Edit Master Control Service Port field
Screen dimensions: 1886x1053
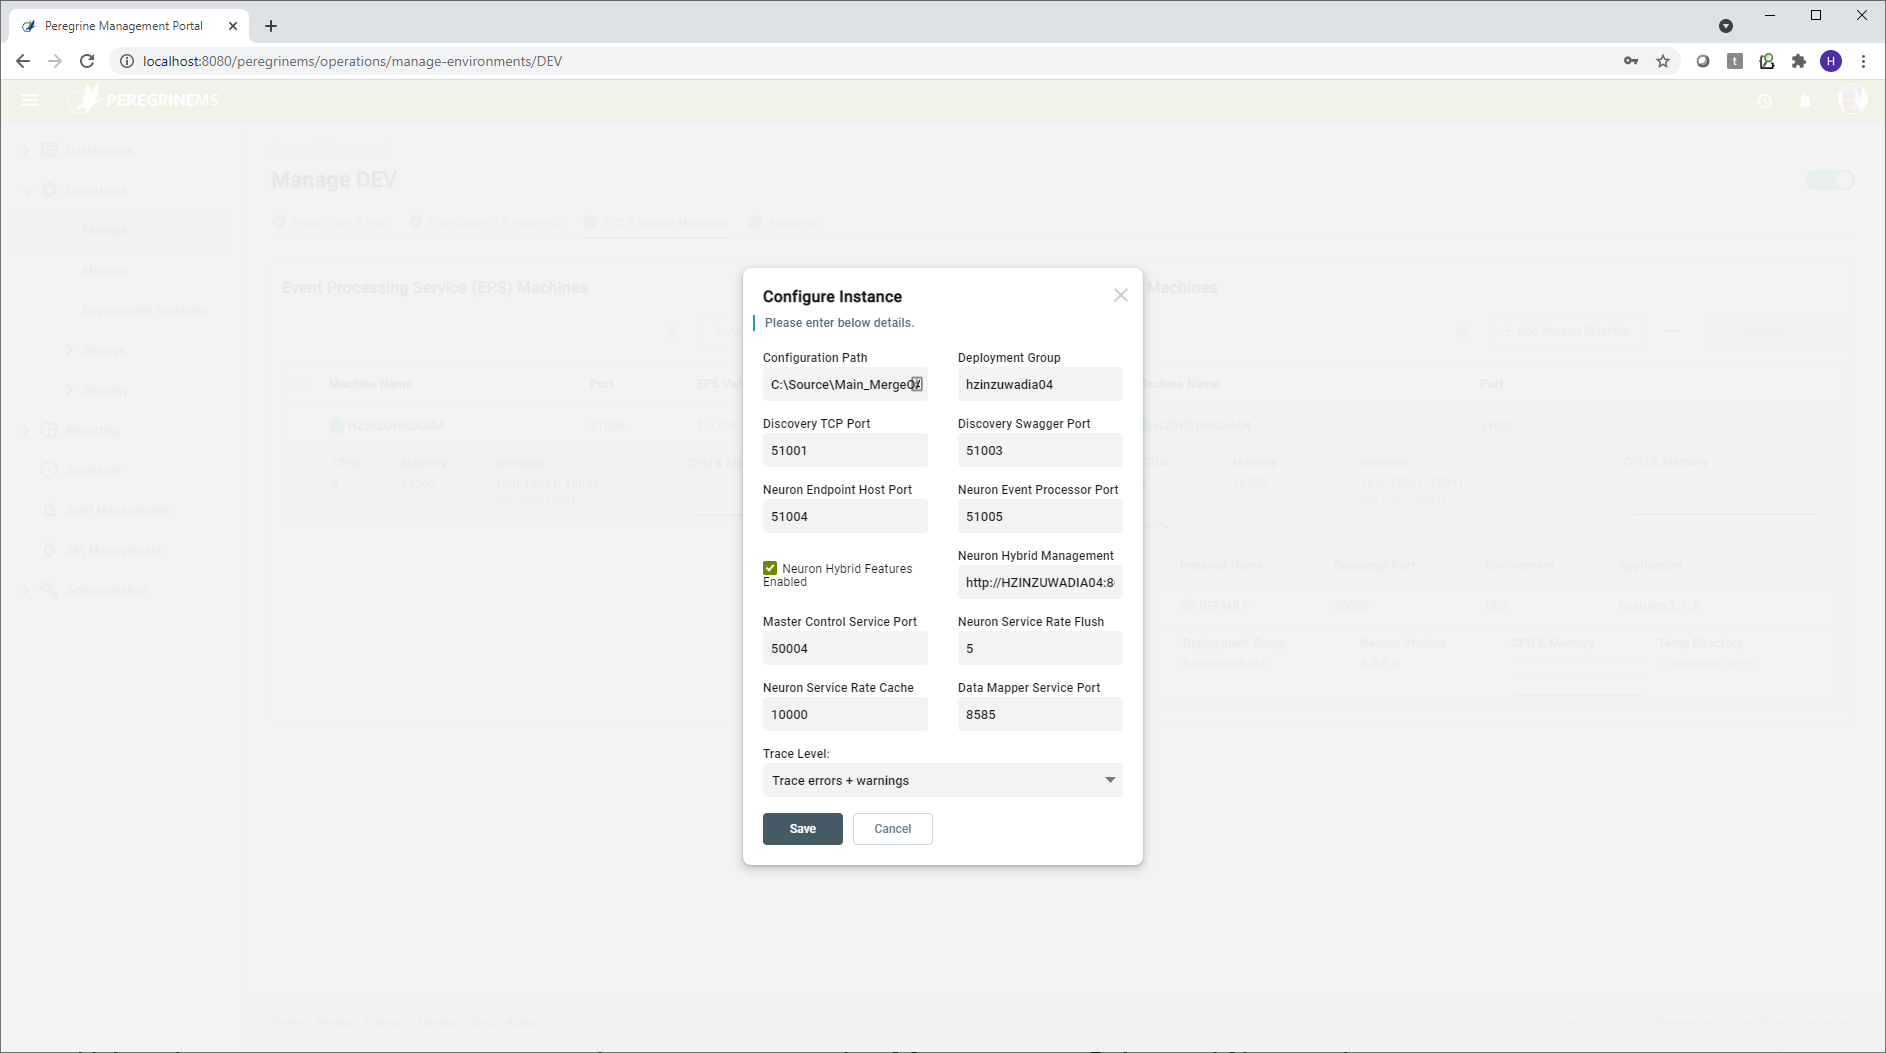tap(845, 648)
